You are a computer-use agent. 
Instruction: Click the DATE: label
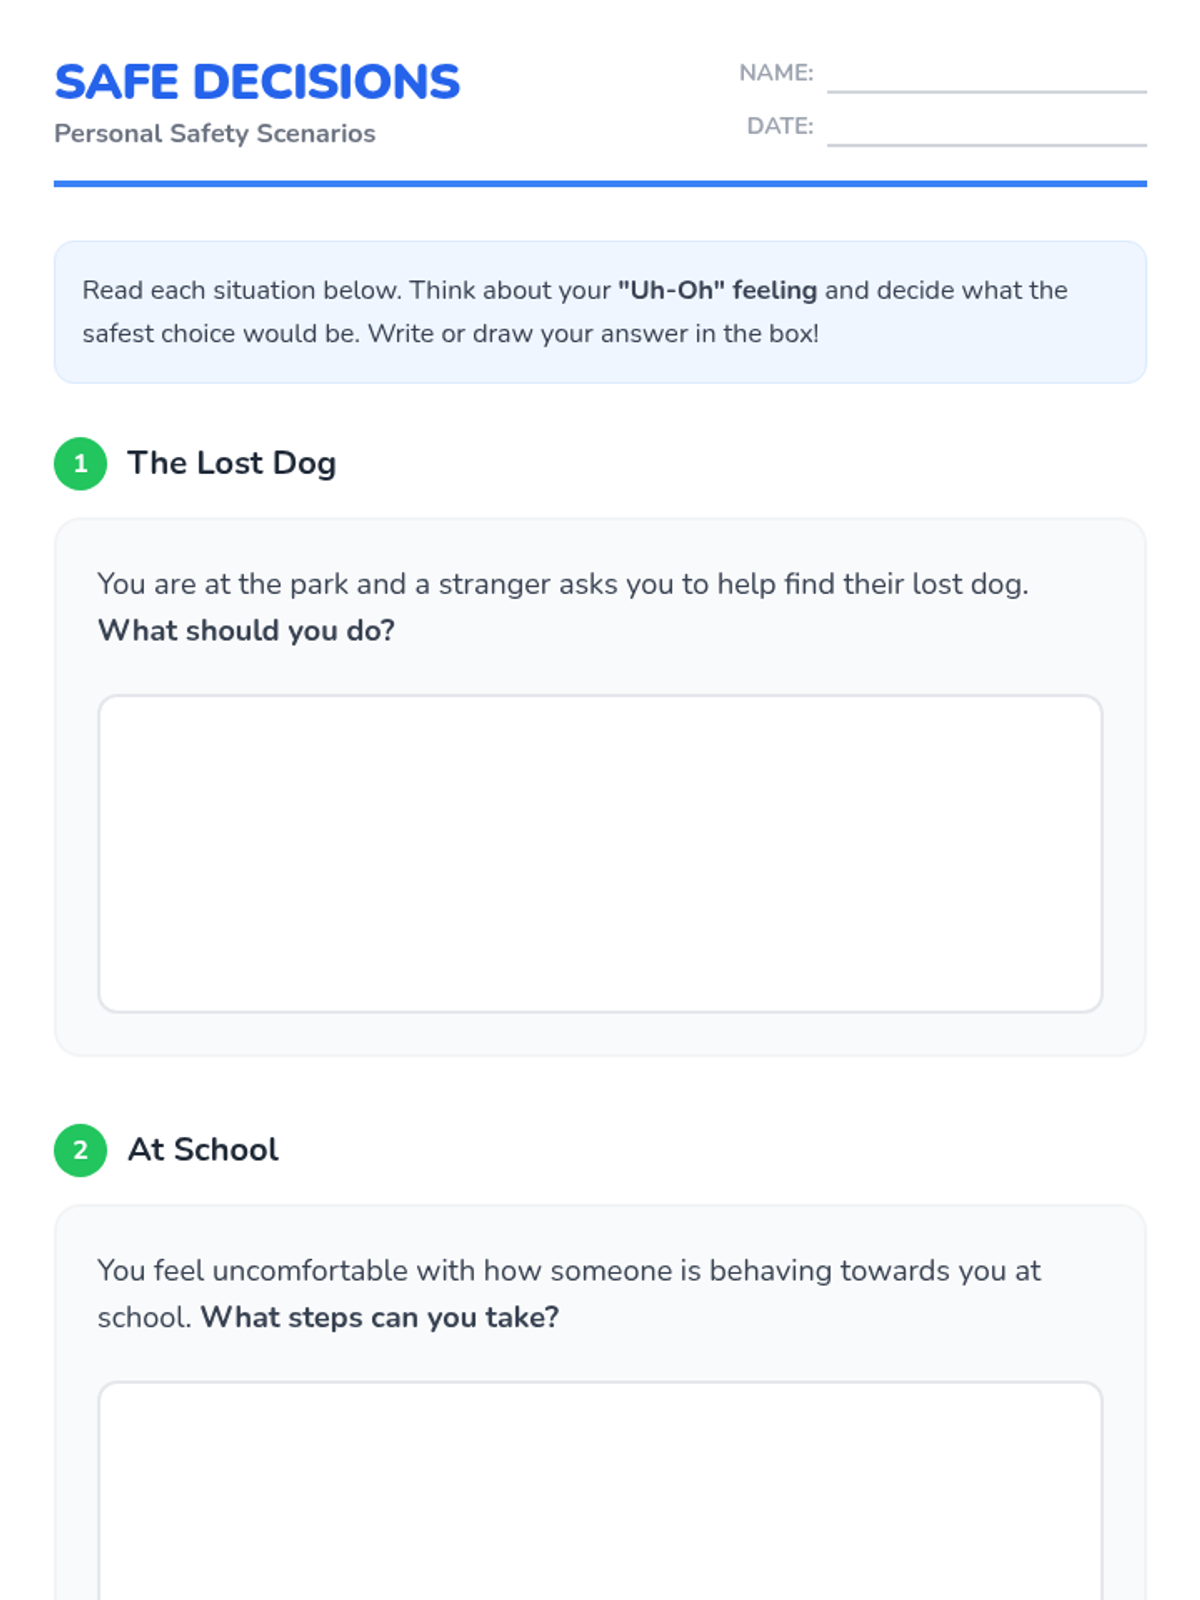(780, 126)
